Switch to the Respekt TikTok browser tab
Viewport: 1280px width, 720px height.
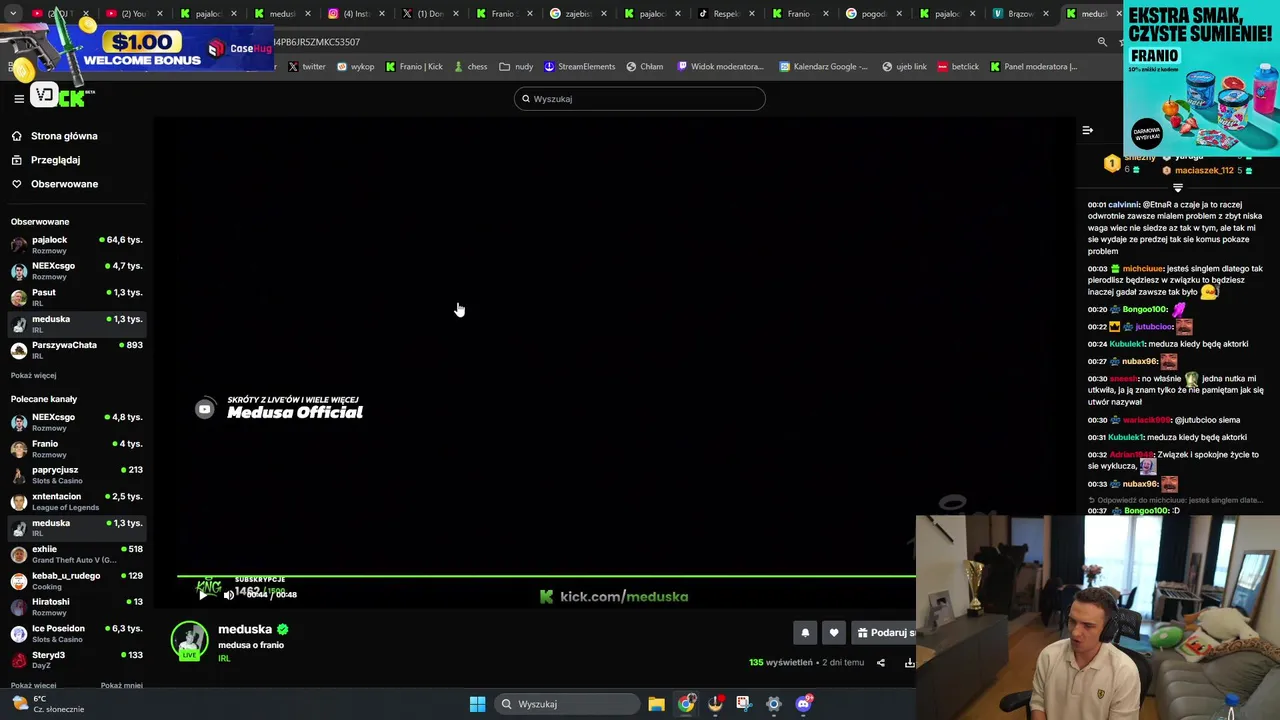727,14
